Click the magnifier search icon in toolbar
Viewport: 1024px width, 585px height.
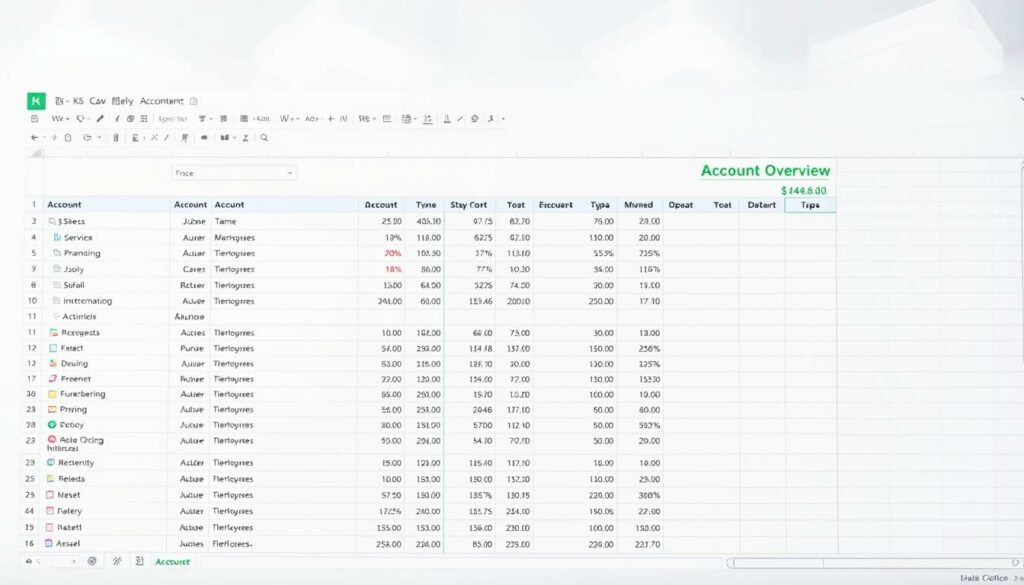tap(264, 138)
